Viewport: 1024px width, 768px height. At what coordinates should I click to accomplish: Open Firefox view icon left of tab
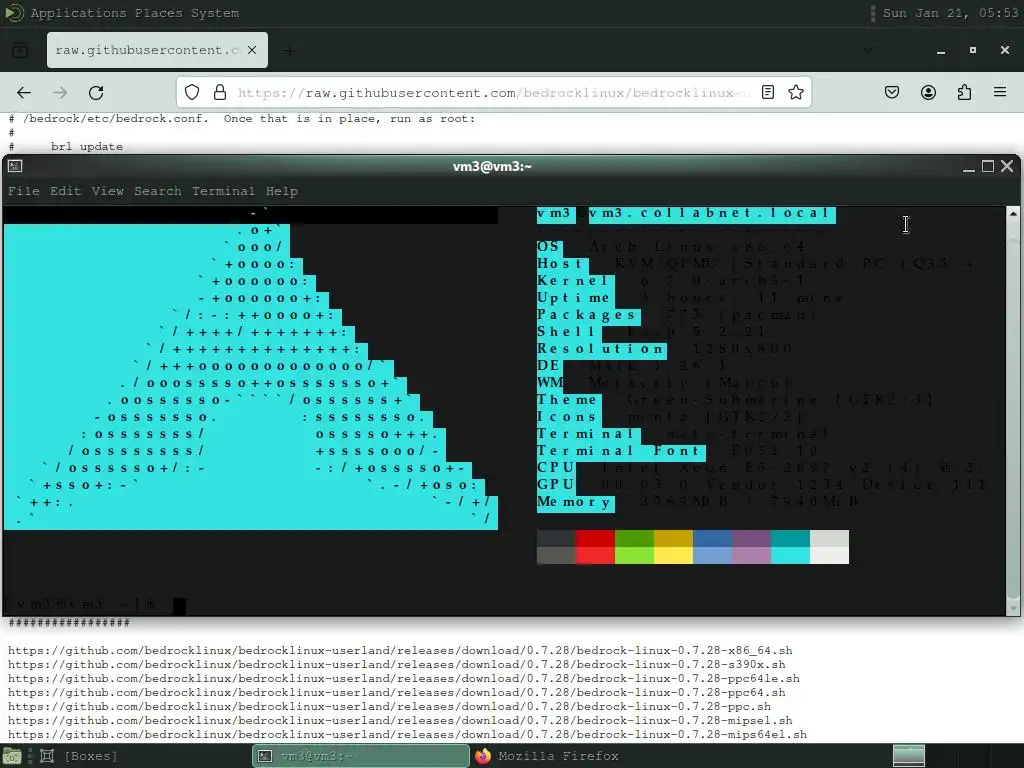[x=20, y=50]
